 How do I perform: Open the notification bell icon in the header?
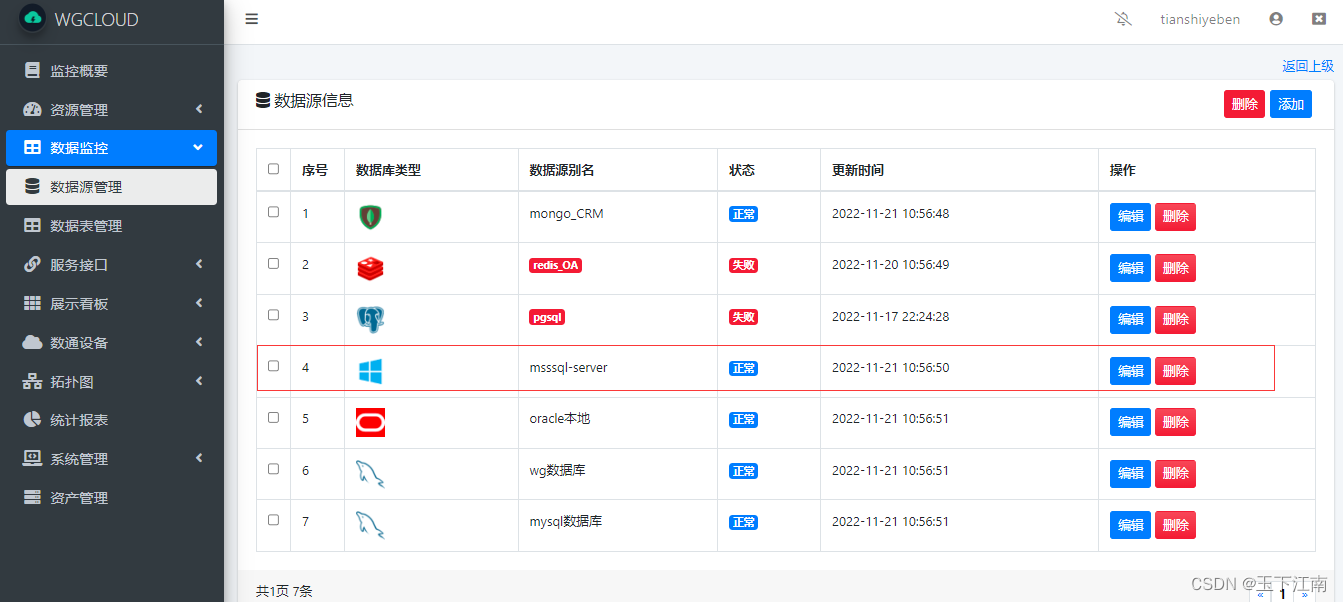point(1122,18)
